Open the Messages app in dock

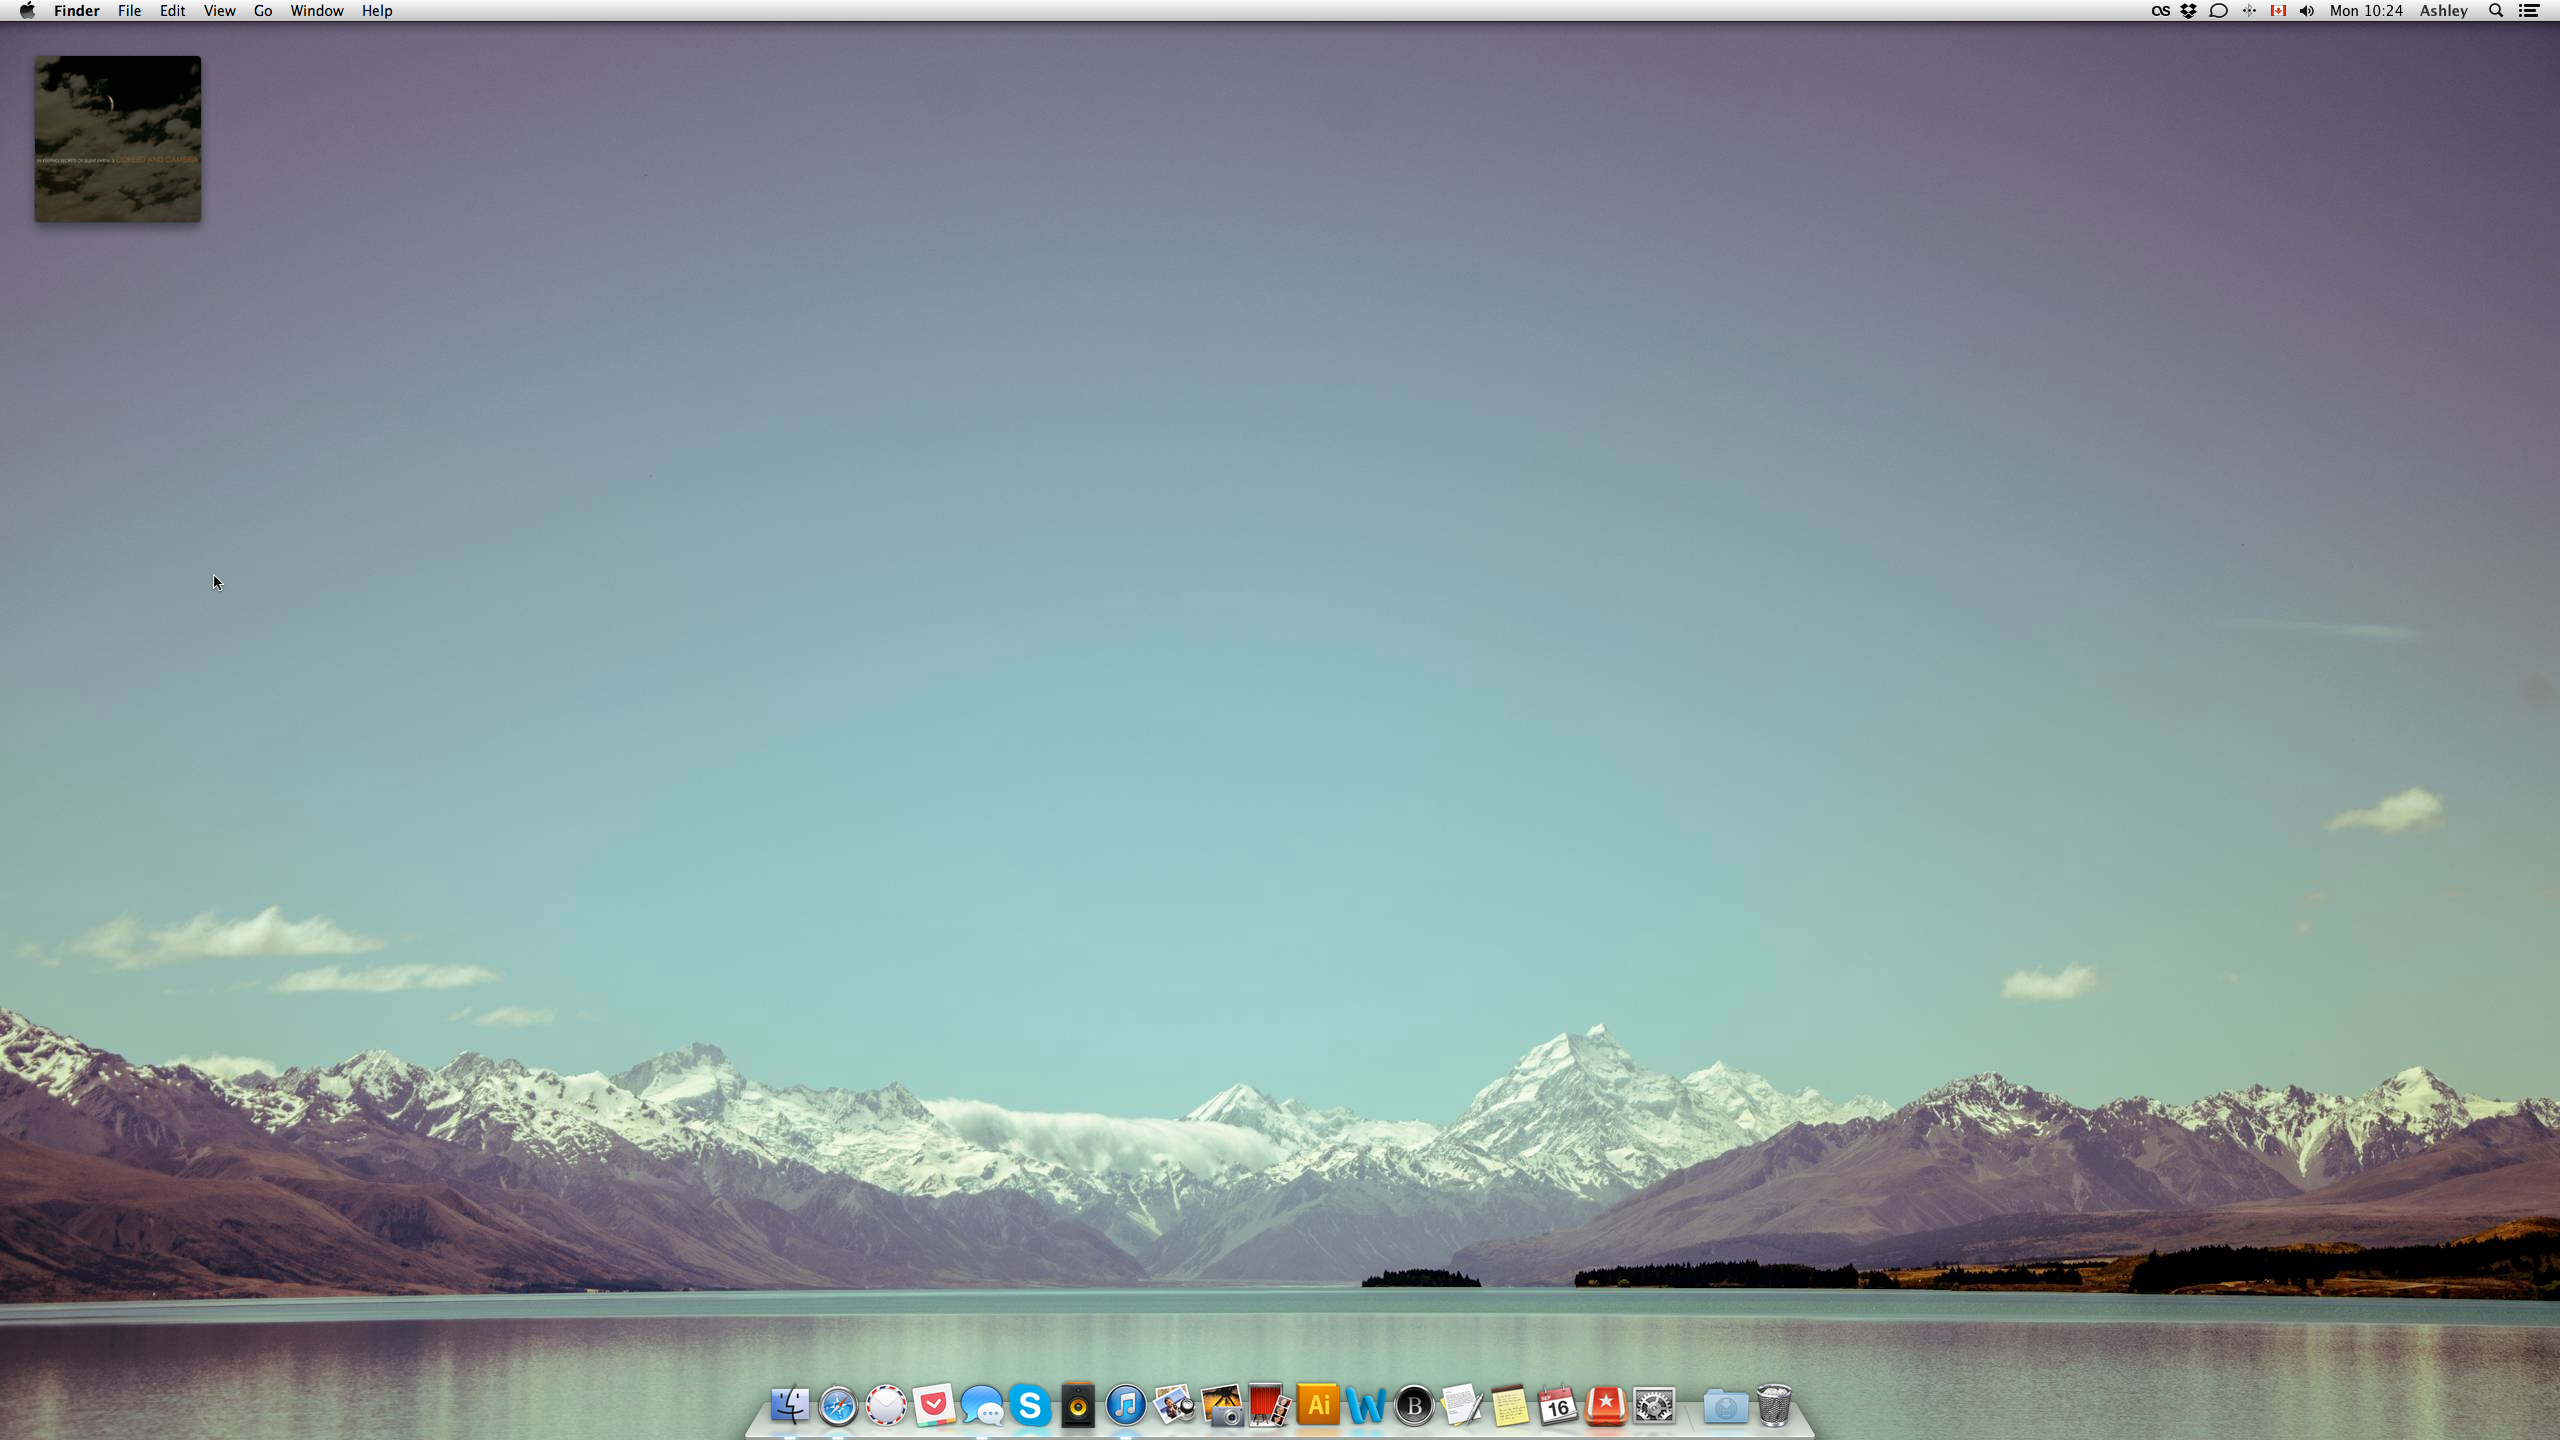tap(982, 1406)
